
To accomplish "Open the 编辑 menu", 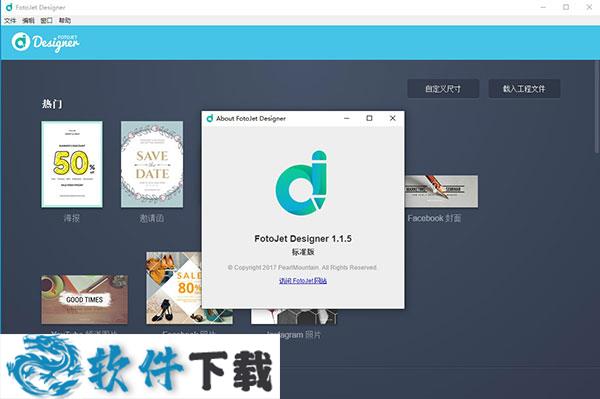I will coord(28,20).
